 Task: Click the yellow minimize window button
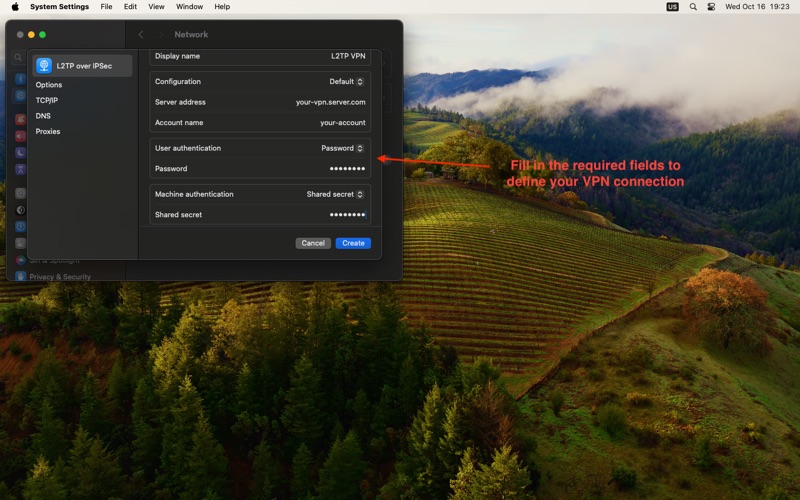tap(31, 35)
